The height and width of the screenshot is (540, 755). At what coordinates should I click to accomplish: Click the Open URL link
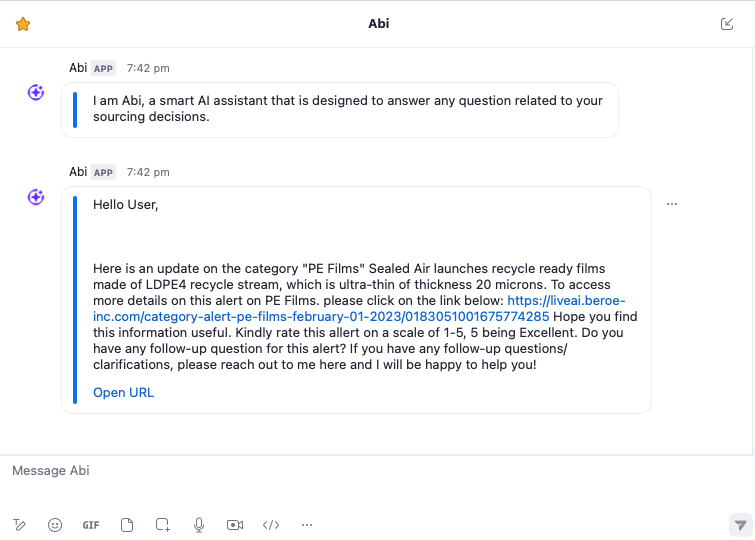click(x=123, y=392)
